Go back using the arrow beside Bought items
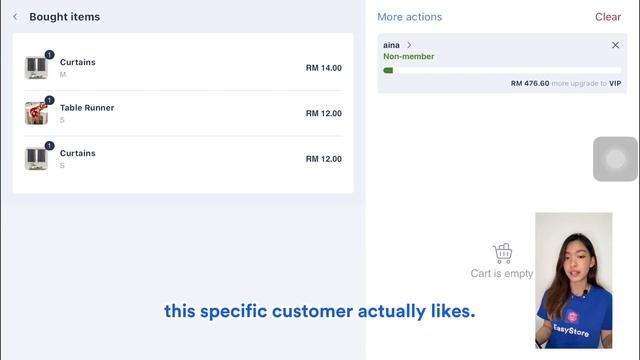 pos(16,17)
